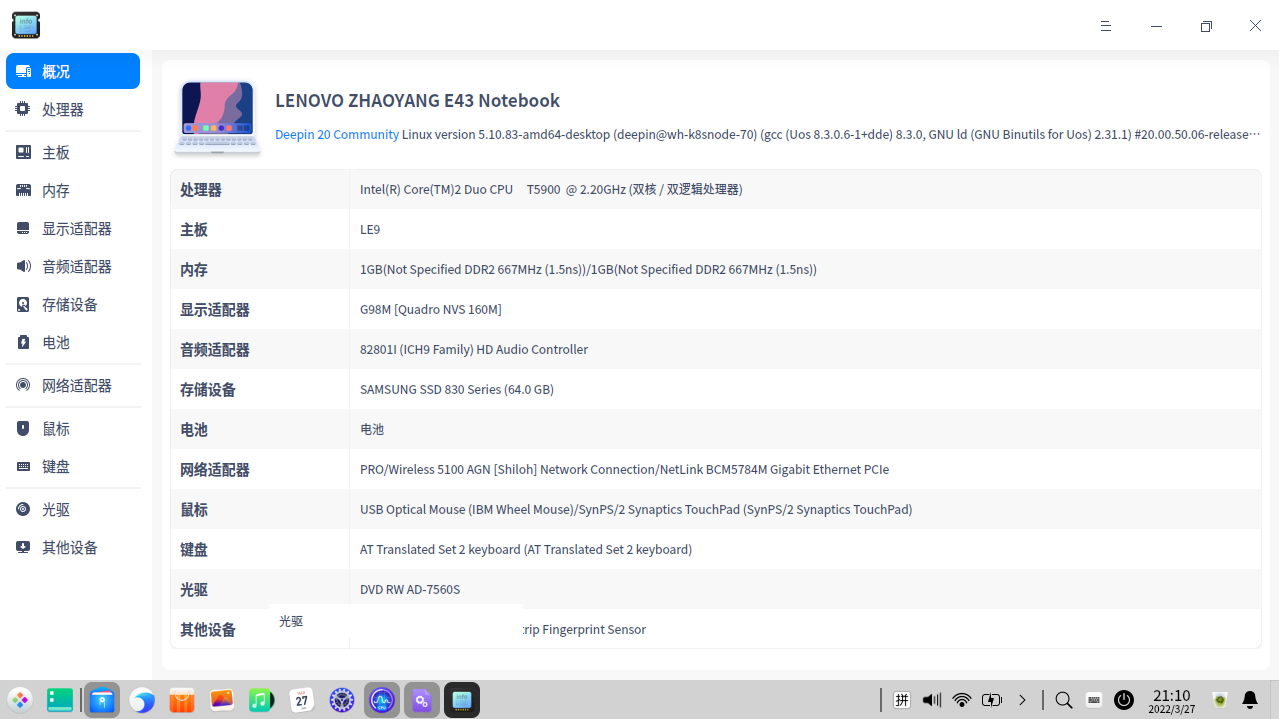Open the 主板 motherboard section
Image resolution: width=1279 pixels, height=719 pixels.
(x=73, y=152)
